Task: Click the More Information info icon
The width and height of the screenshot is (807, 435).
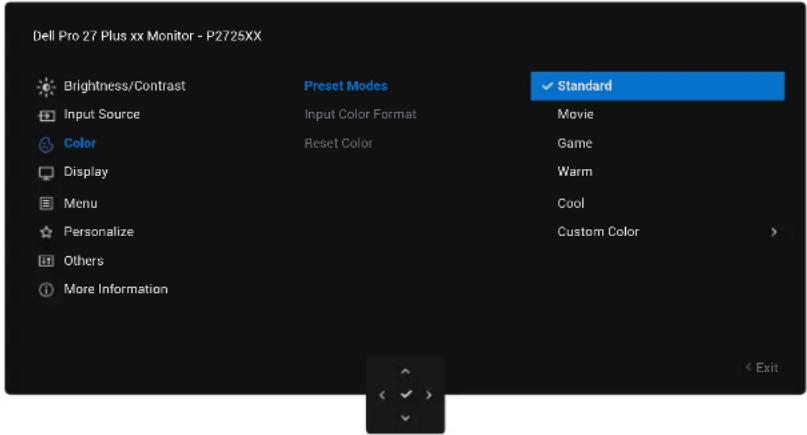Action: pyautogui.click(x=46, y=290)
